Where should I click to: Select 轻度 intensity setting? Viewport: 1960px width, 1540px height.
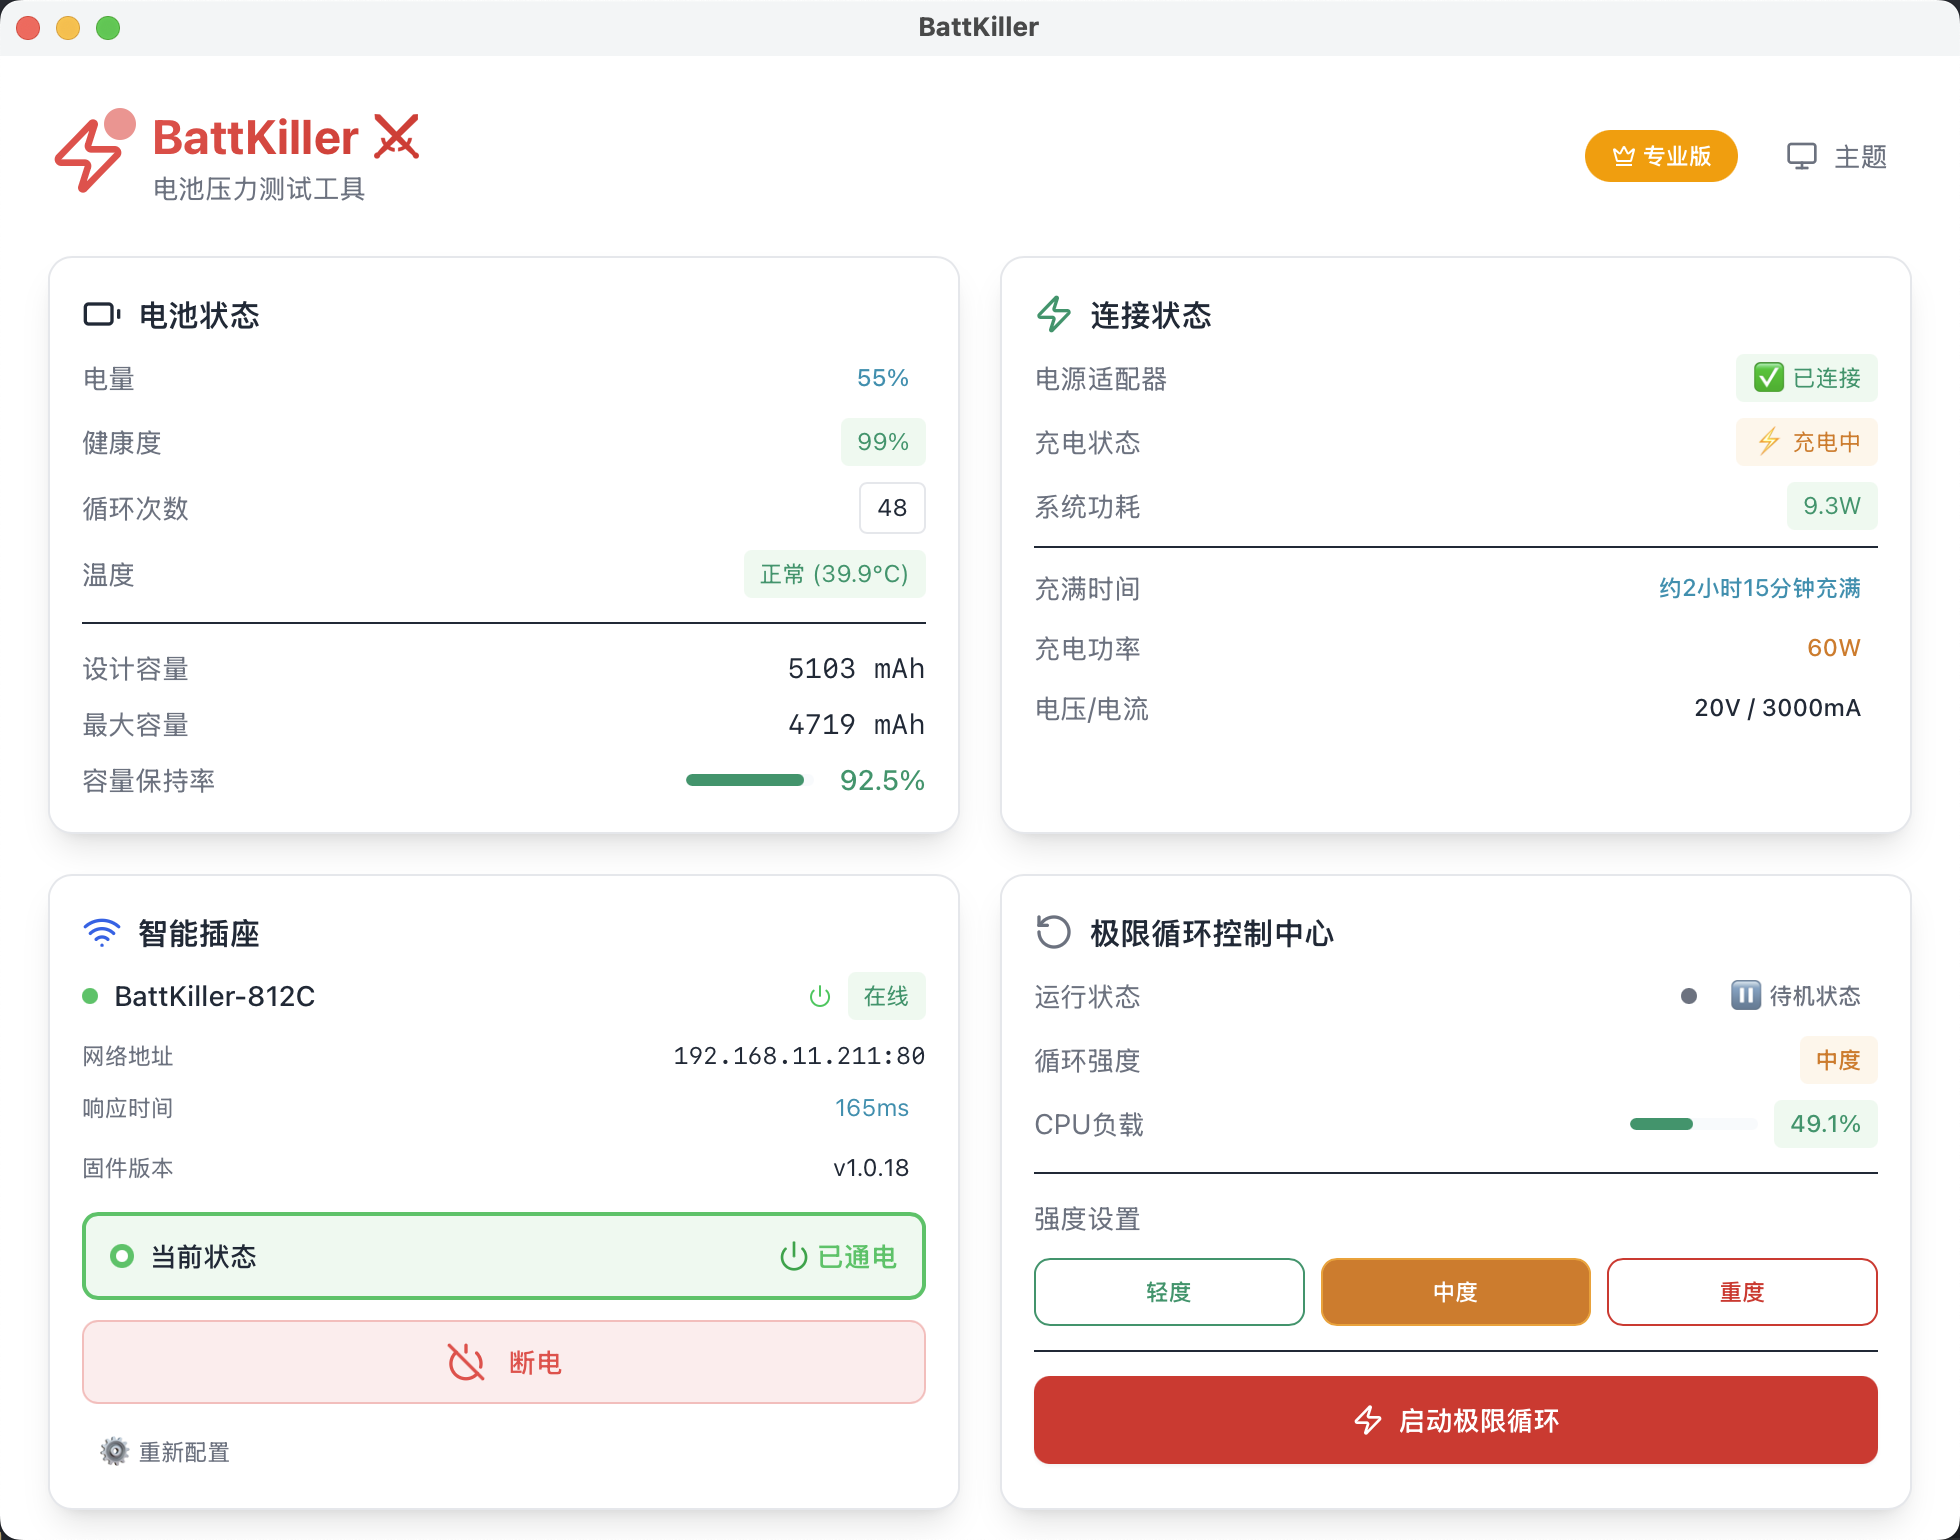1168,1292
